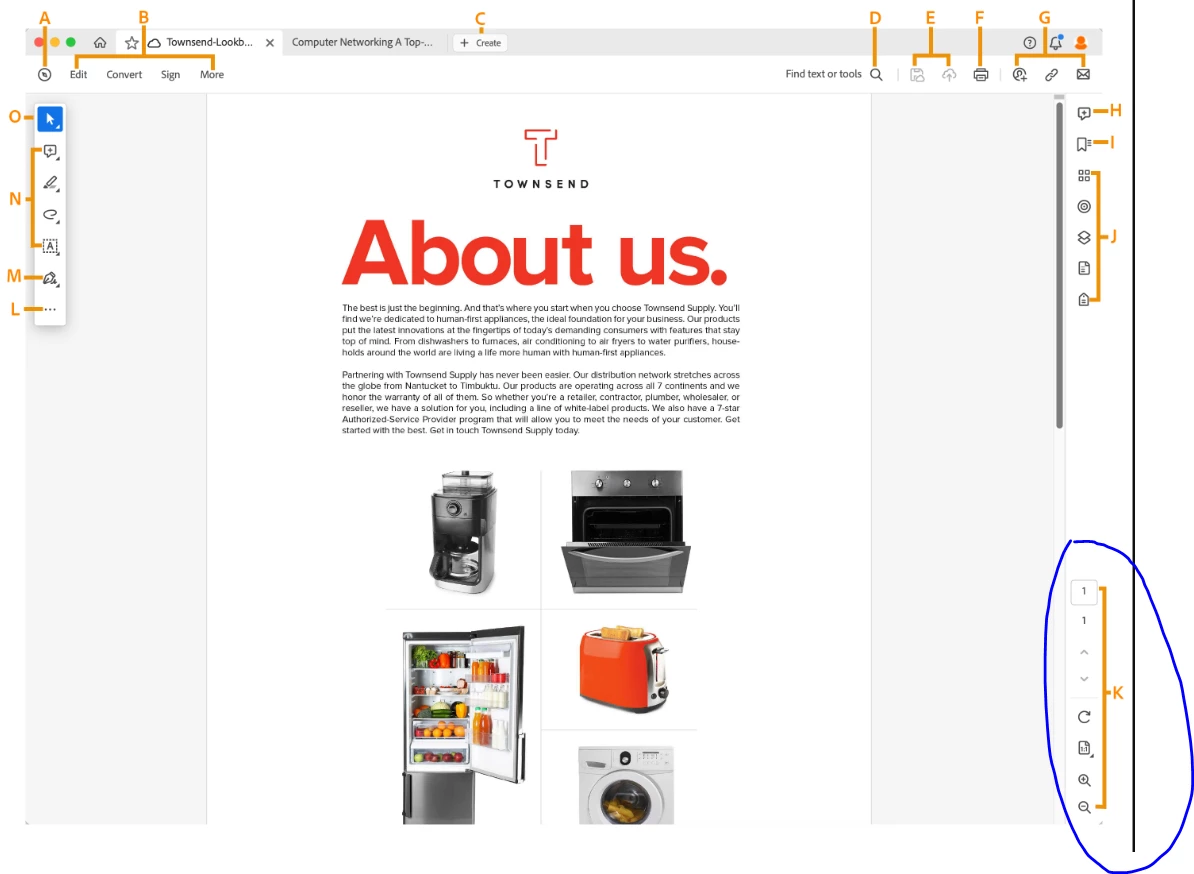Open the Edit menu
1194x874 pixels.
(x=78, y=75)
